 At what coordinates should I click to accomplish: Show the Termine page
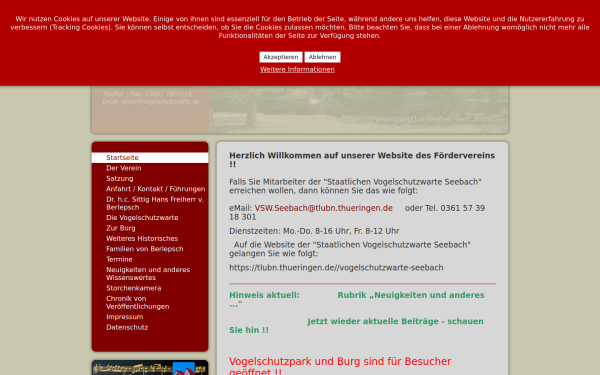pyautogui.click(x=119, y=259)
